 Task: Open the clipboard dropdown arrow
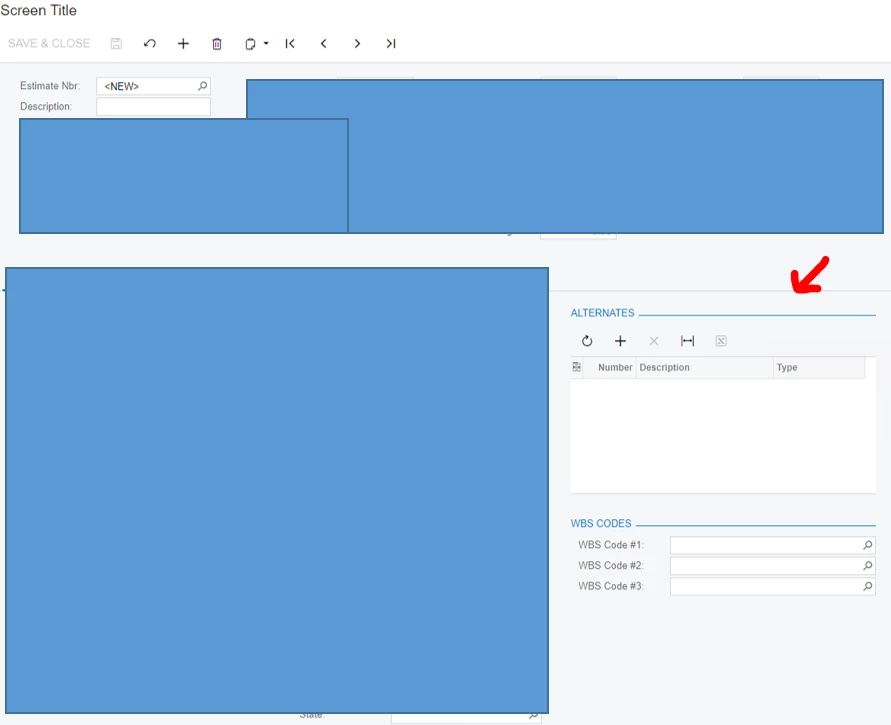pos(263,43)
